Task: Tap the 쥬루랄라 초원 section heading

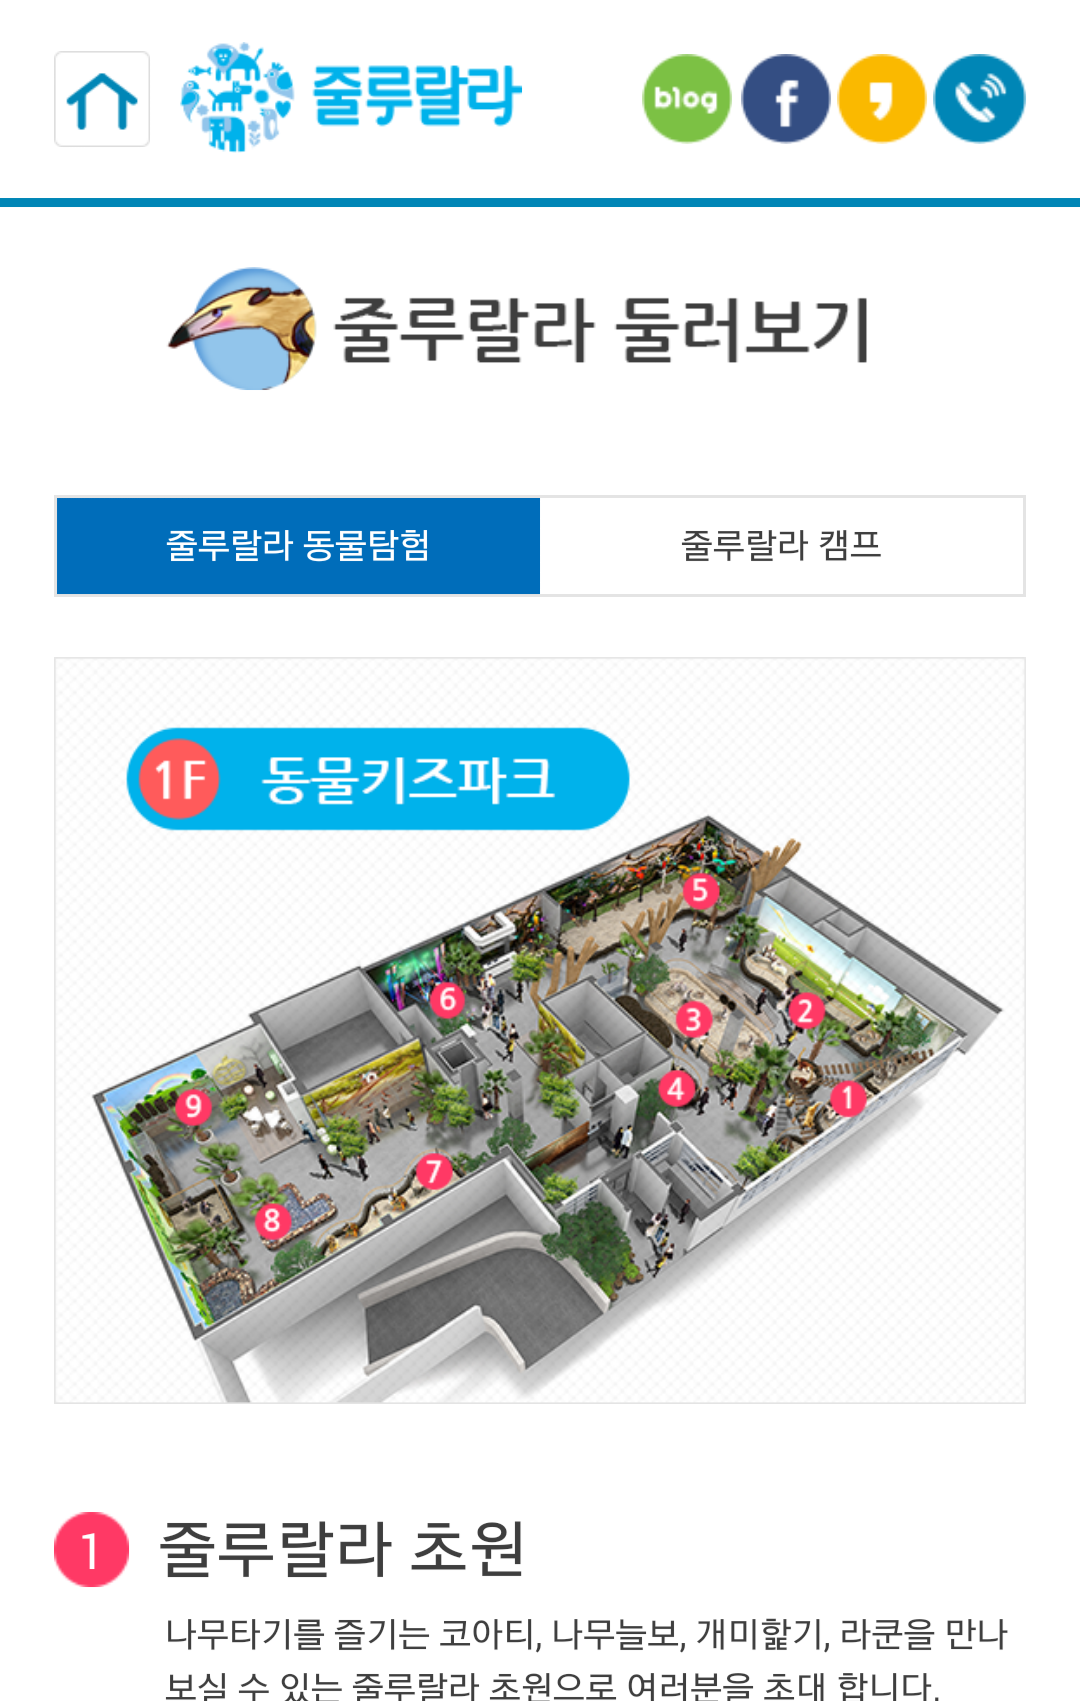Action: click(x=342, y=1548)
